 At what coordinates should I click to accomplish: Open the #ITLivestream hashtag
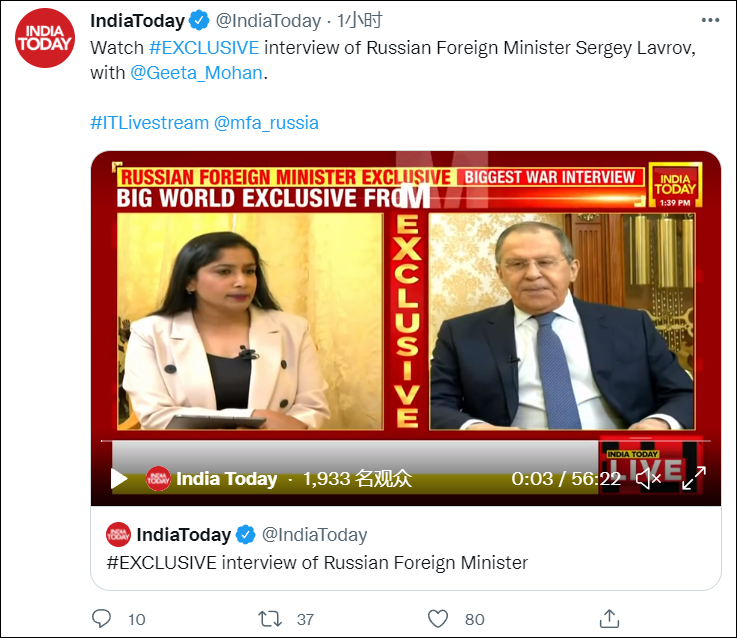pyautogui.click(x=149, y=123)
